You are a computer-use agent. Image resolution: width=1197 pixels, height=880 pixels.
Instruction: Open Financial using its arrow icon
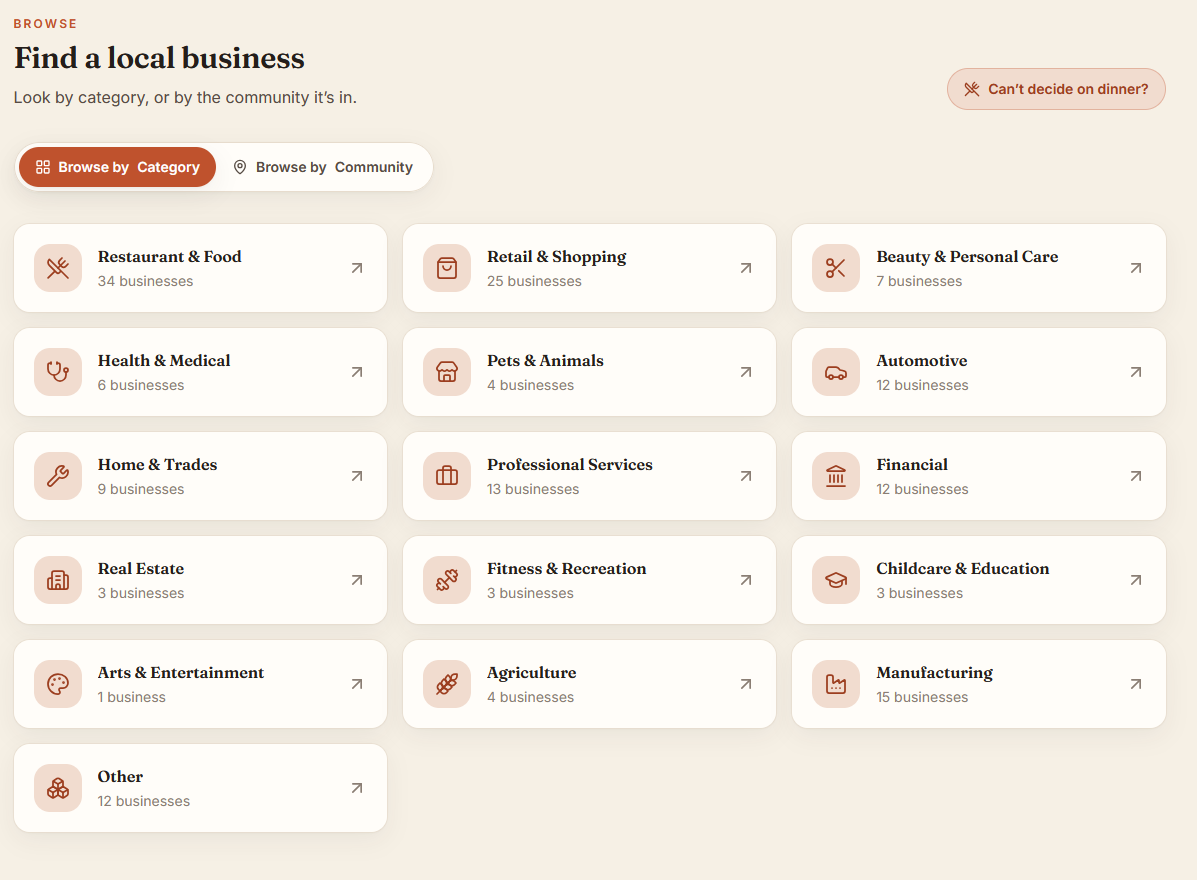coord(1136,476)
